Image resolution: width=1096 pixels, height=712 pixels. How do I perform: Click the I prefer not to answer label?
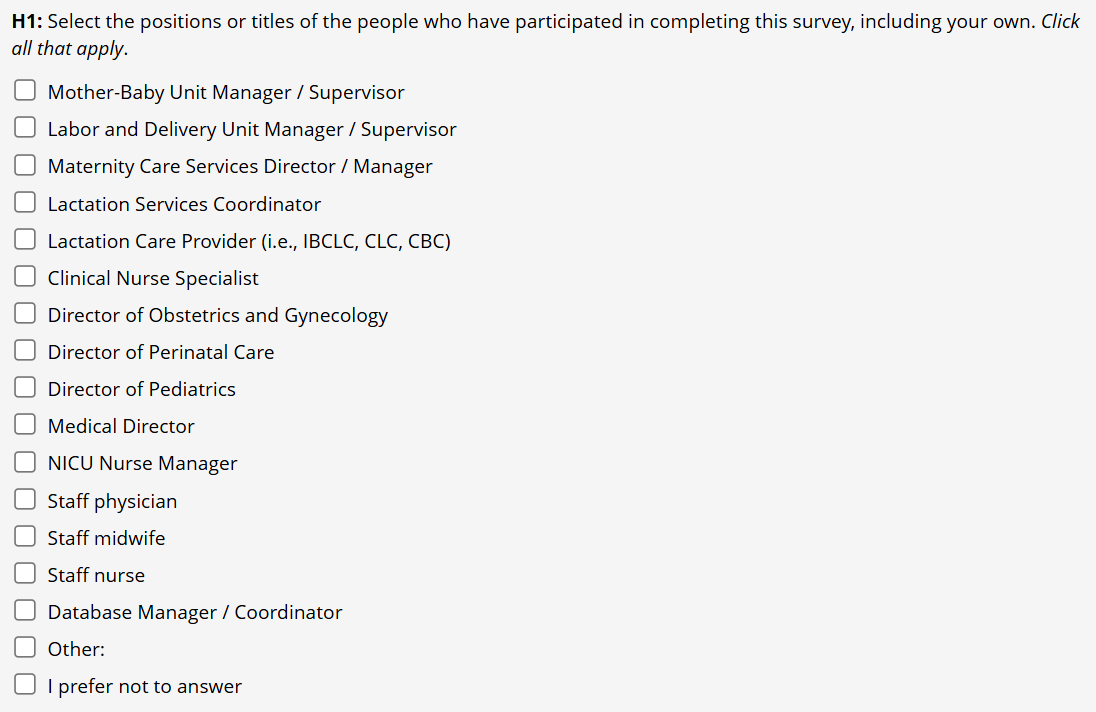(x=145, y=687)
